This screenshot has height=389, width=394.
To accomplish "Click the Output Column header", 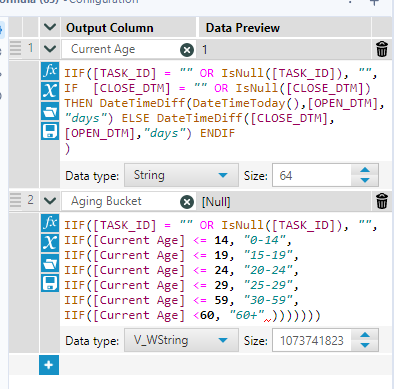I will (x=110, y=28).
